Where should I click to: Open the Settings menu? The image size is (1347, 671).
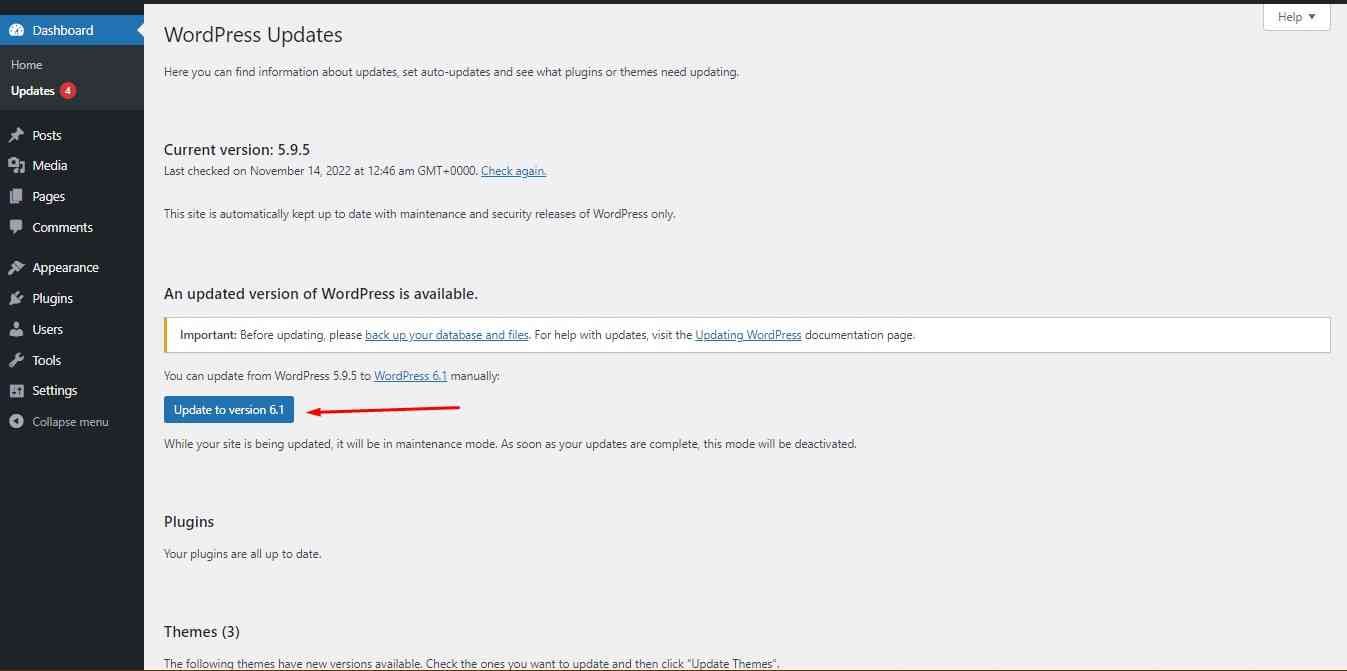coord(72,390)
